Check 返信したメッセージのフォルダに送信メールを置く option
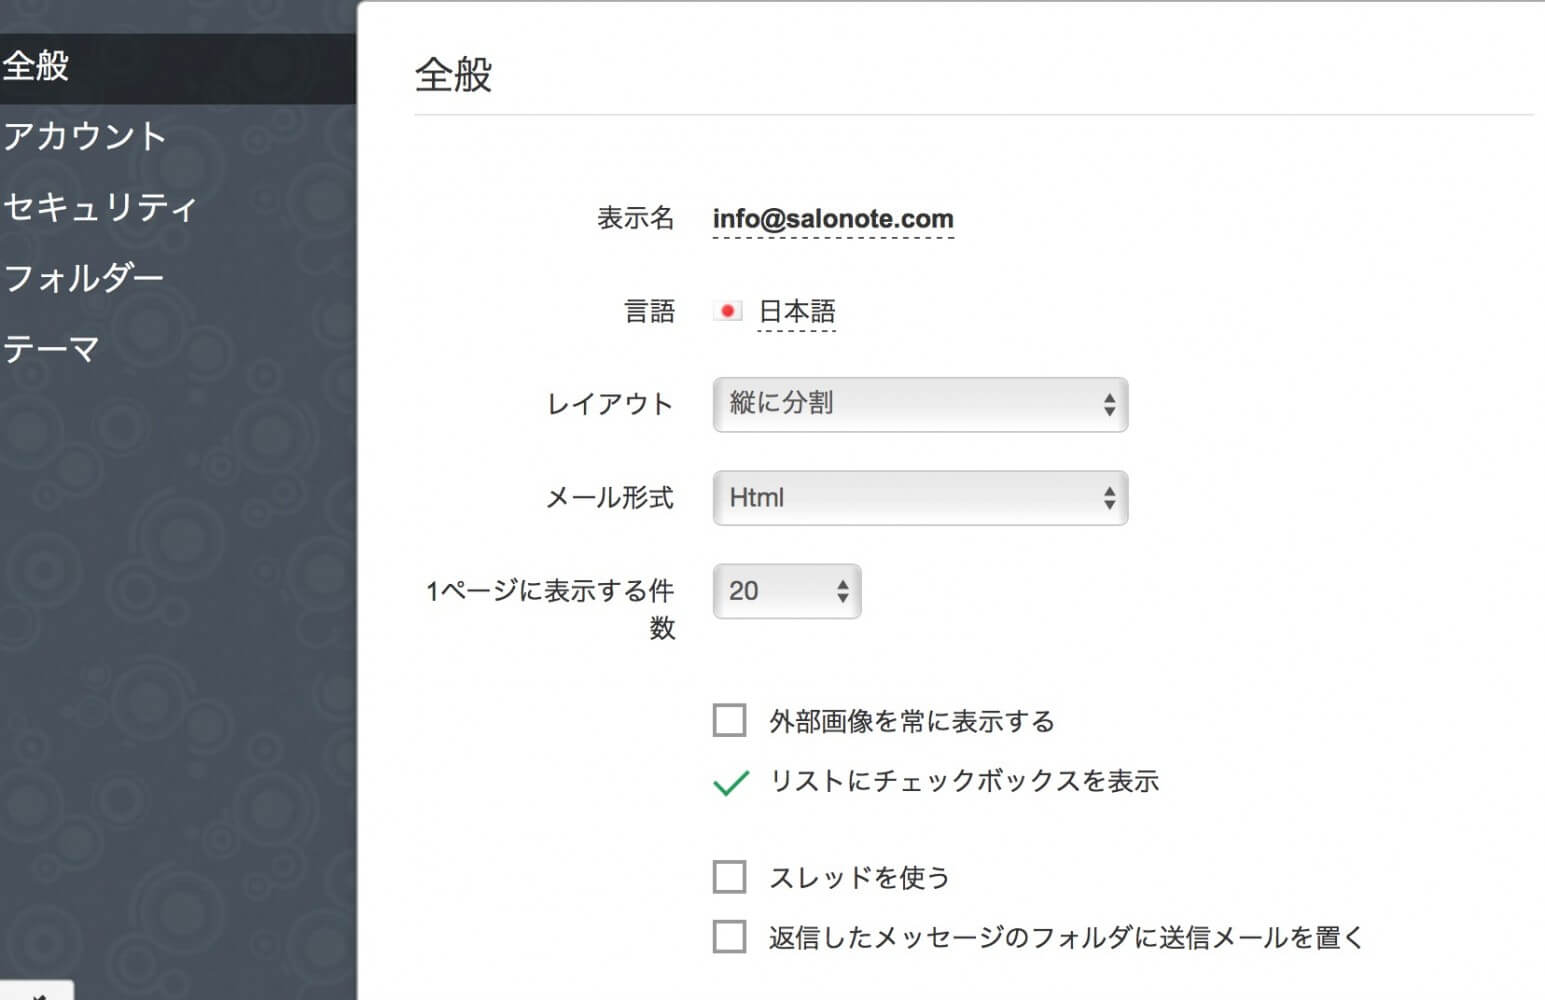 (x=729, y=937)
